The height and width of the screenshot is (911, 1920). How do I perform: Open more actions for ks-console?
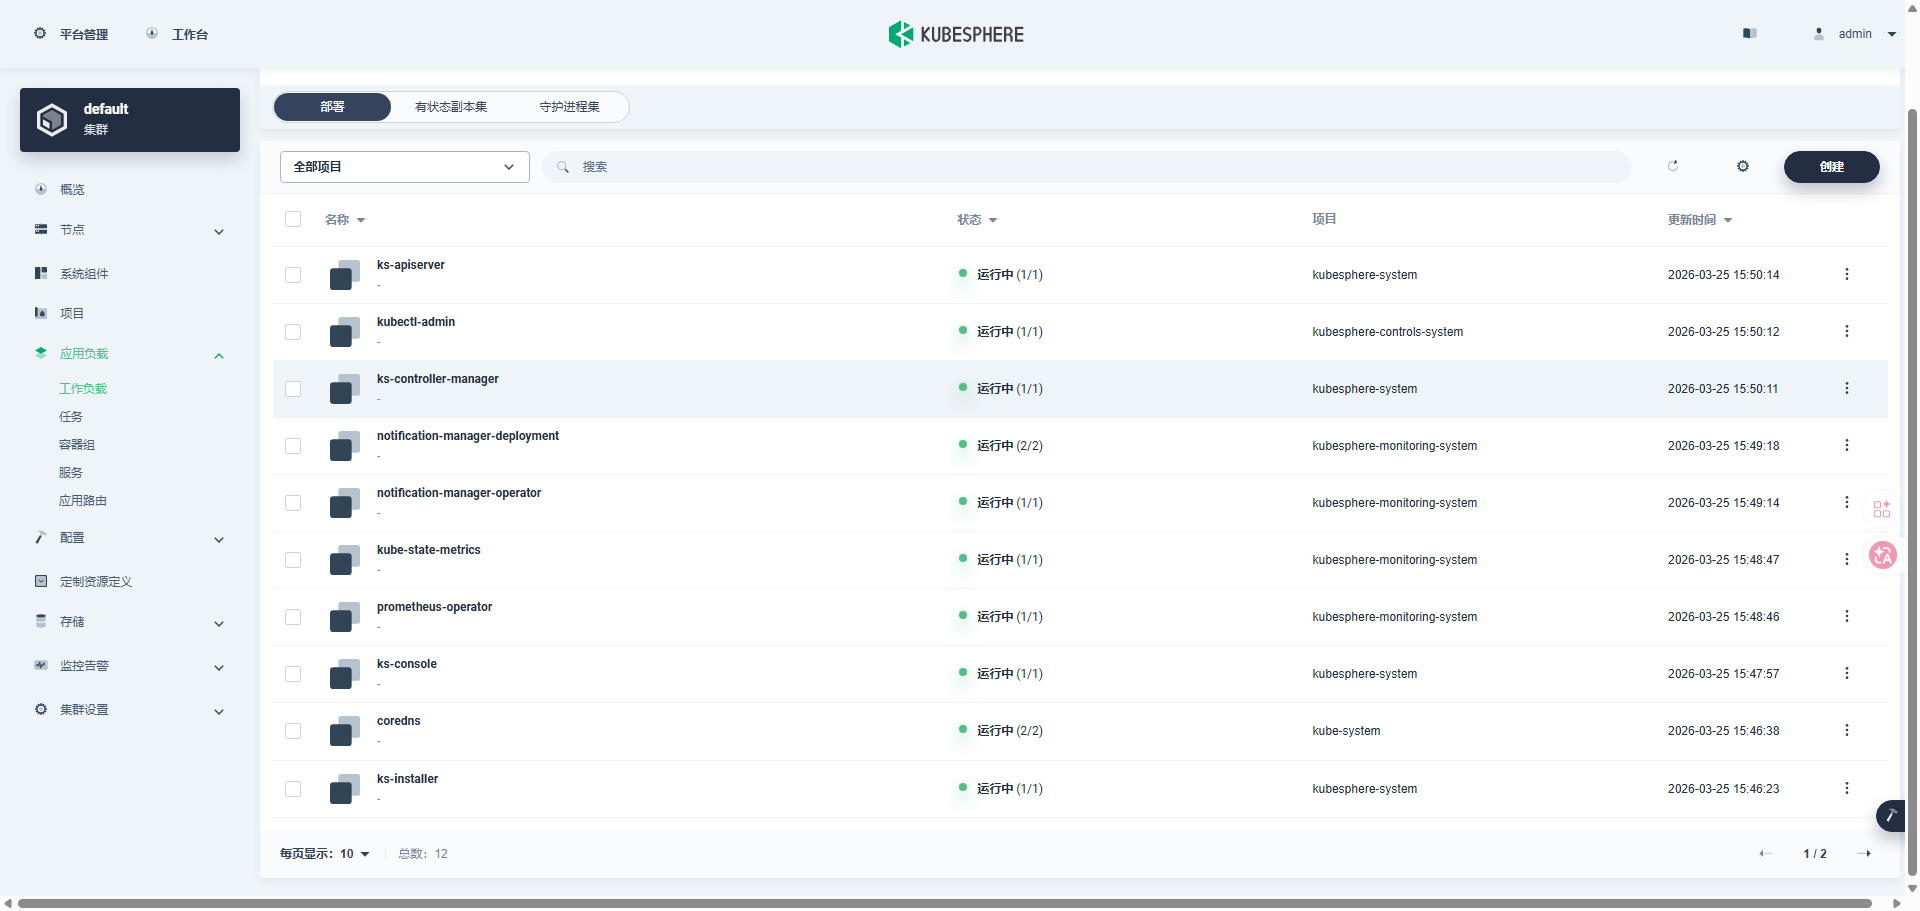tap(1847, 673)
